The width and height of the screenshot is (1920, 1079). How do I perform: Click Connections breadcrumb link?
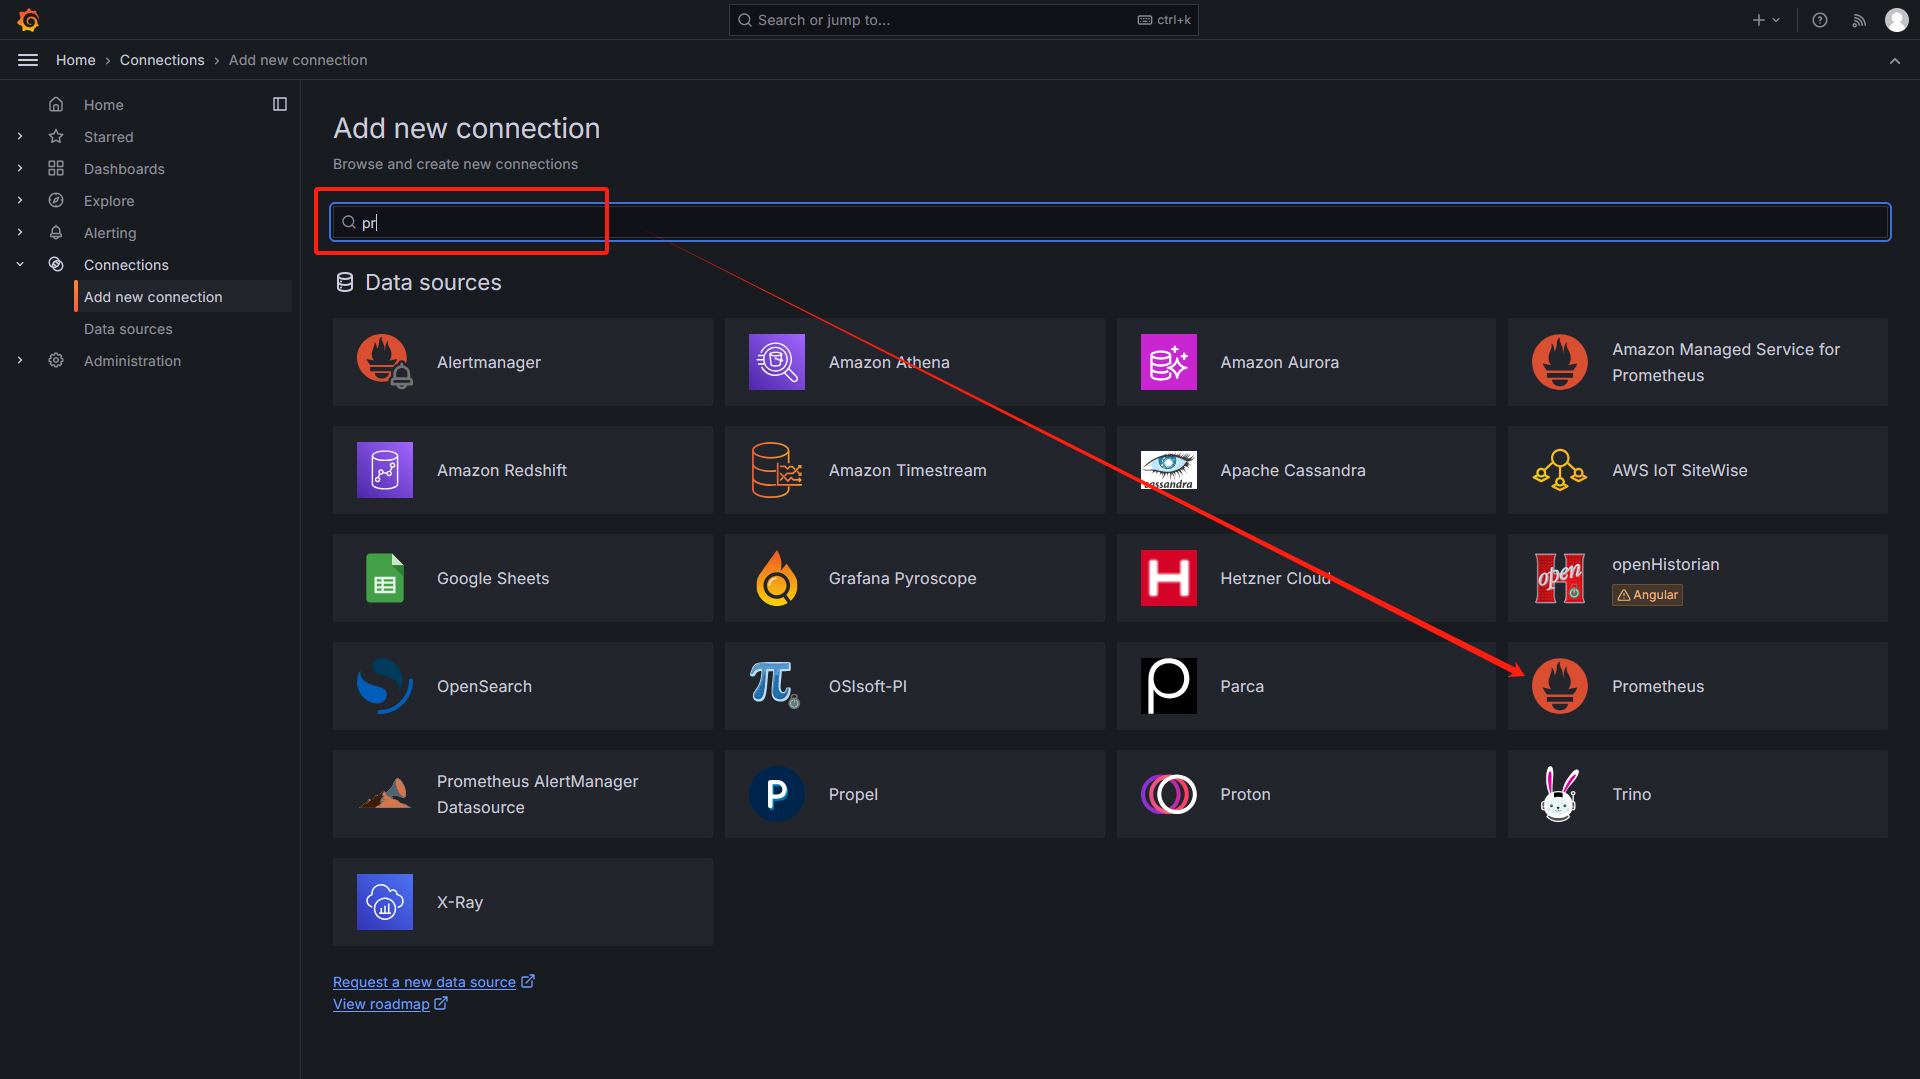(162, 60)
